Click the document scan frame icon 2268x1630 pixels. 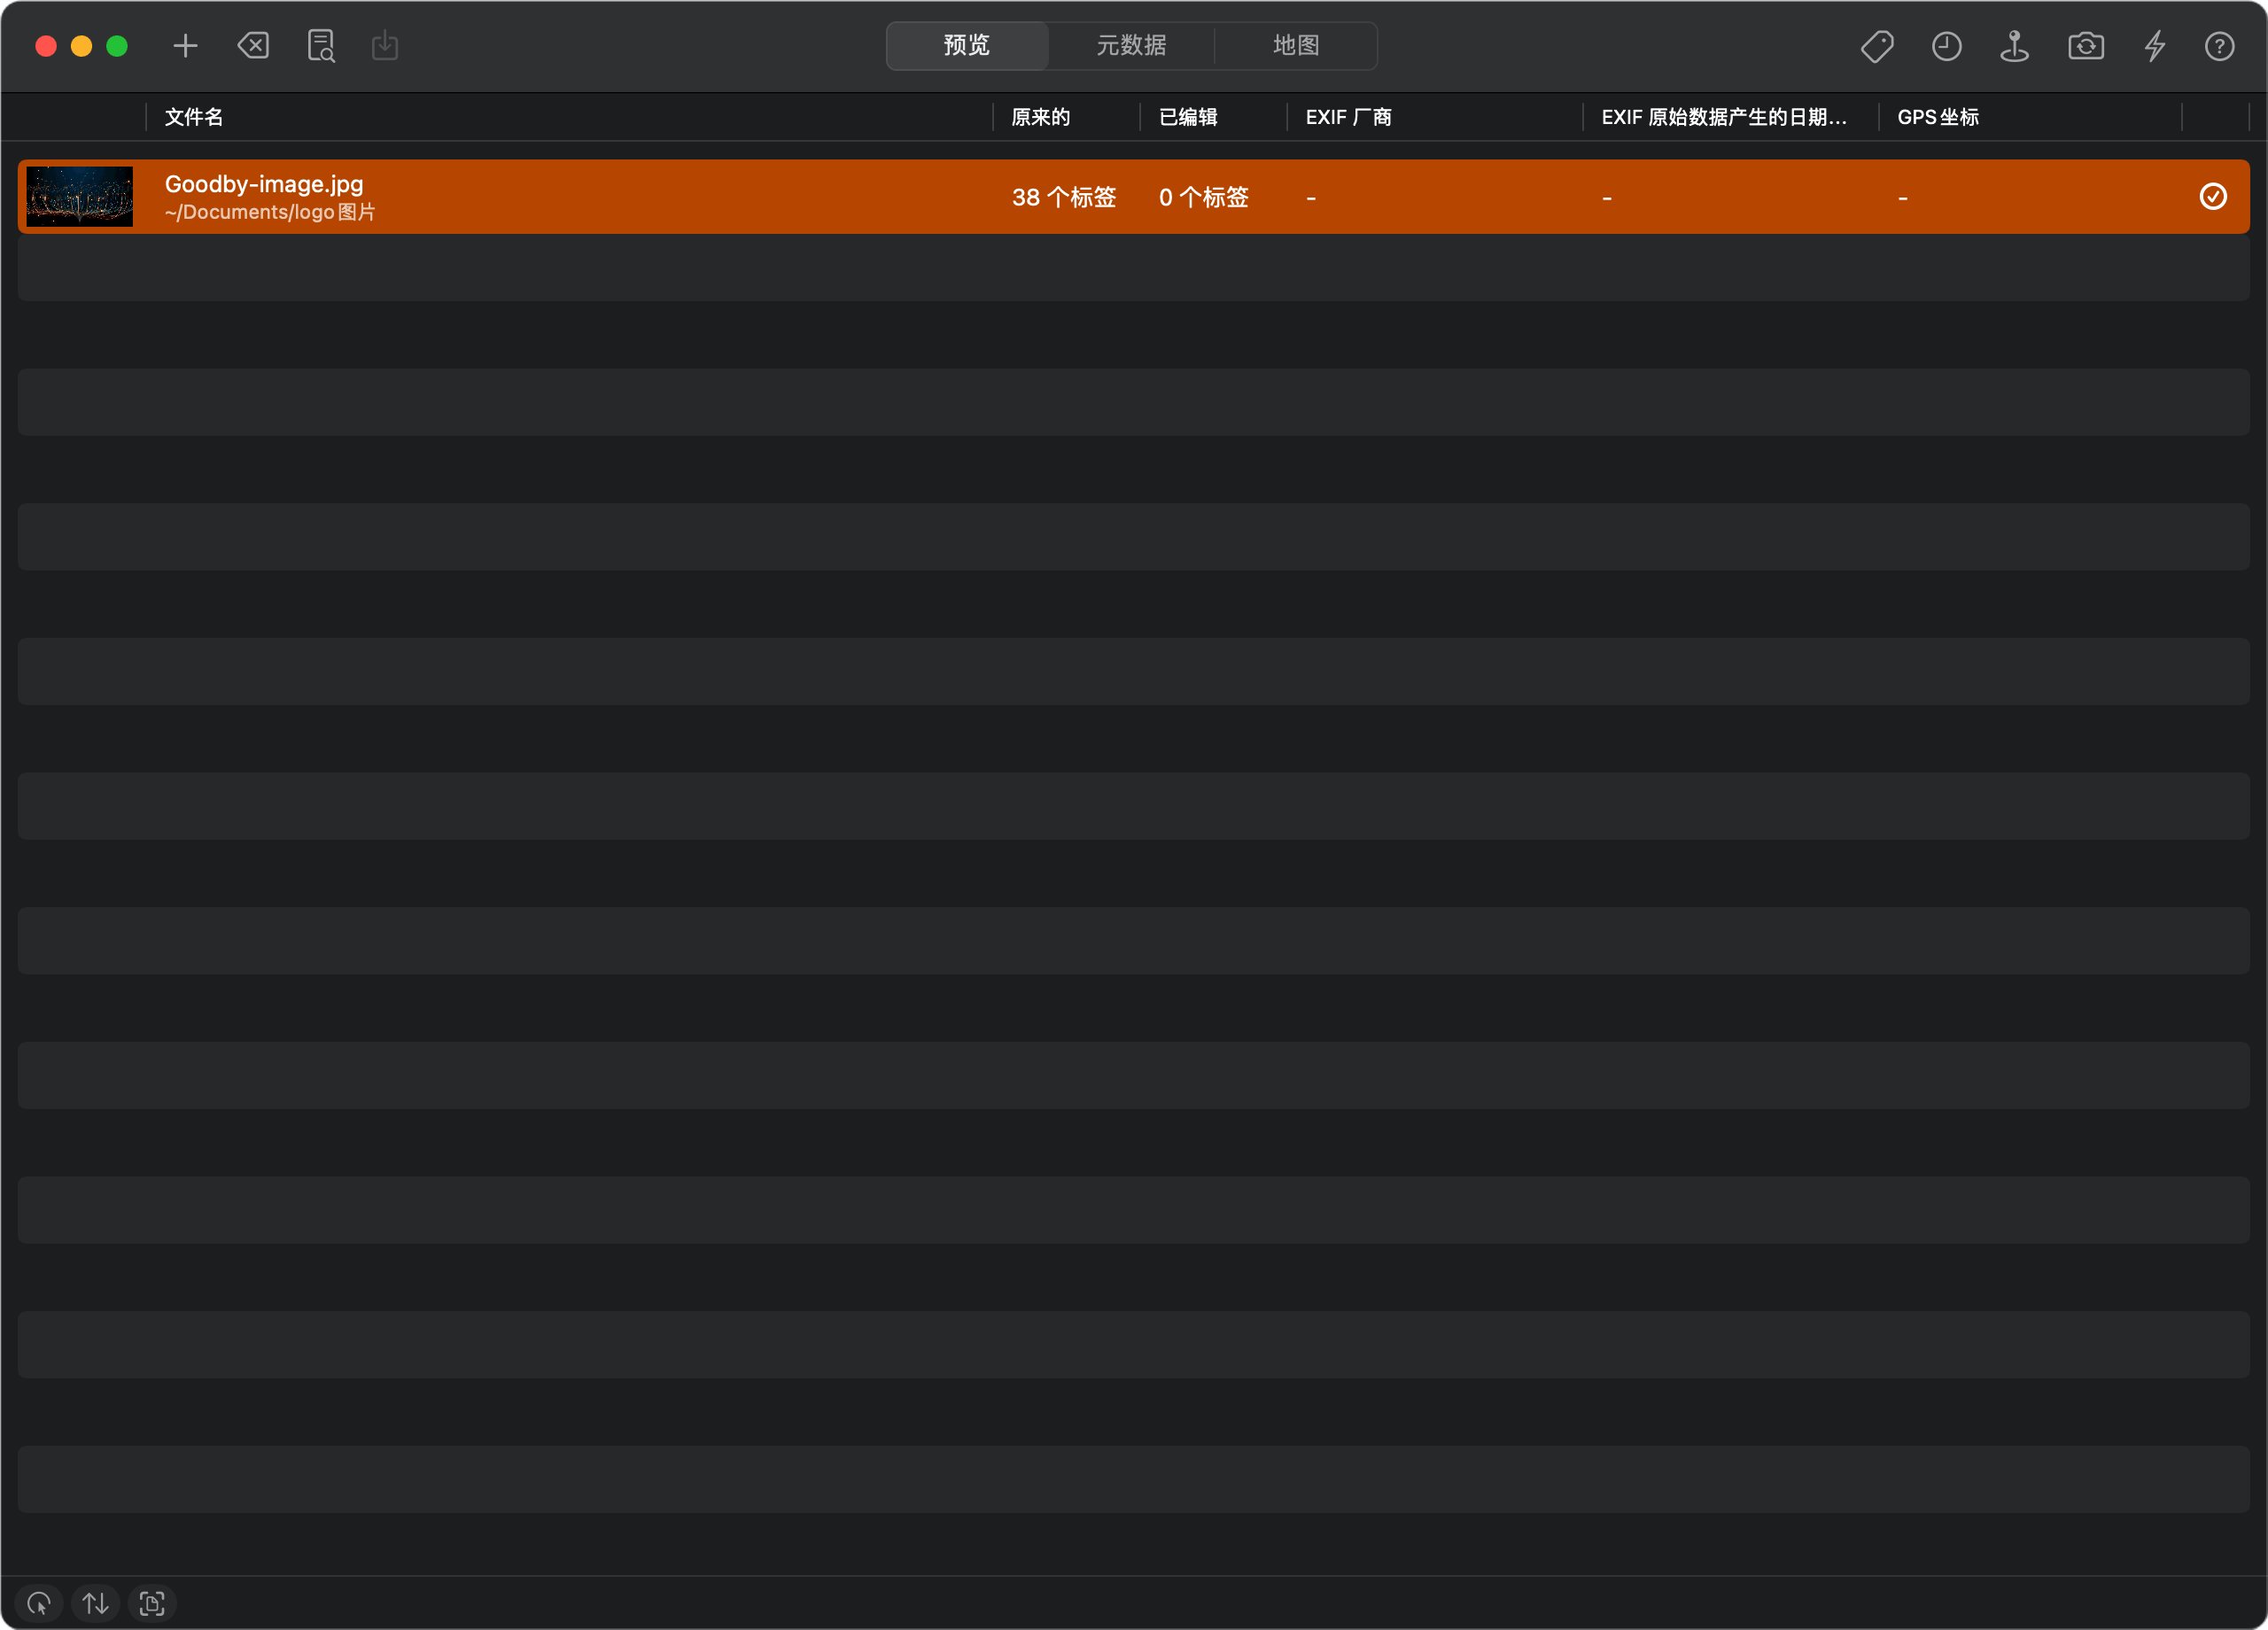(152, 1603)
